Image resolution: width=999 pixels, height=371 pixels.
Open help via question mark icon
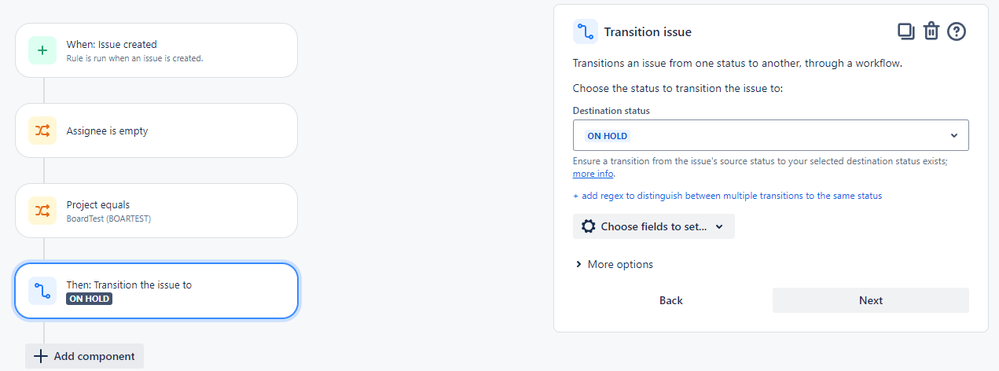(956, 31)
